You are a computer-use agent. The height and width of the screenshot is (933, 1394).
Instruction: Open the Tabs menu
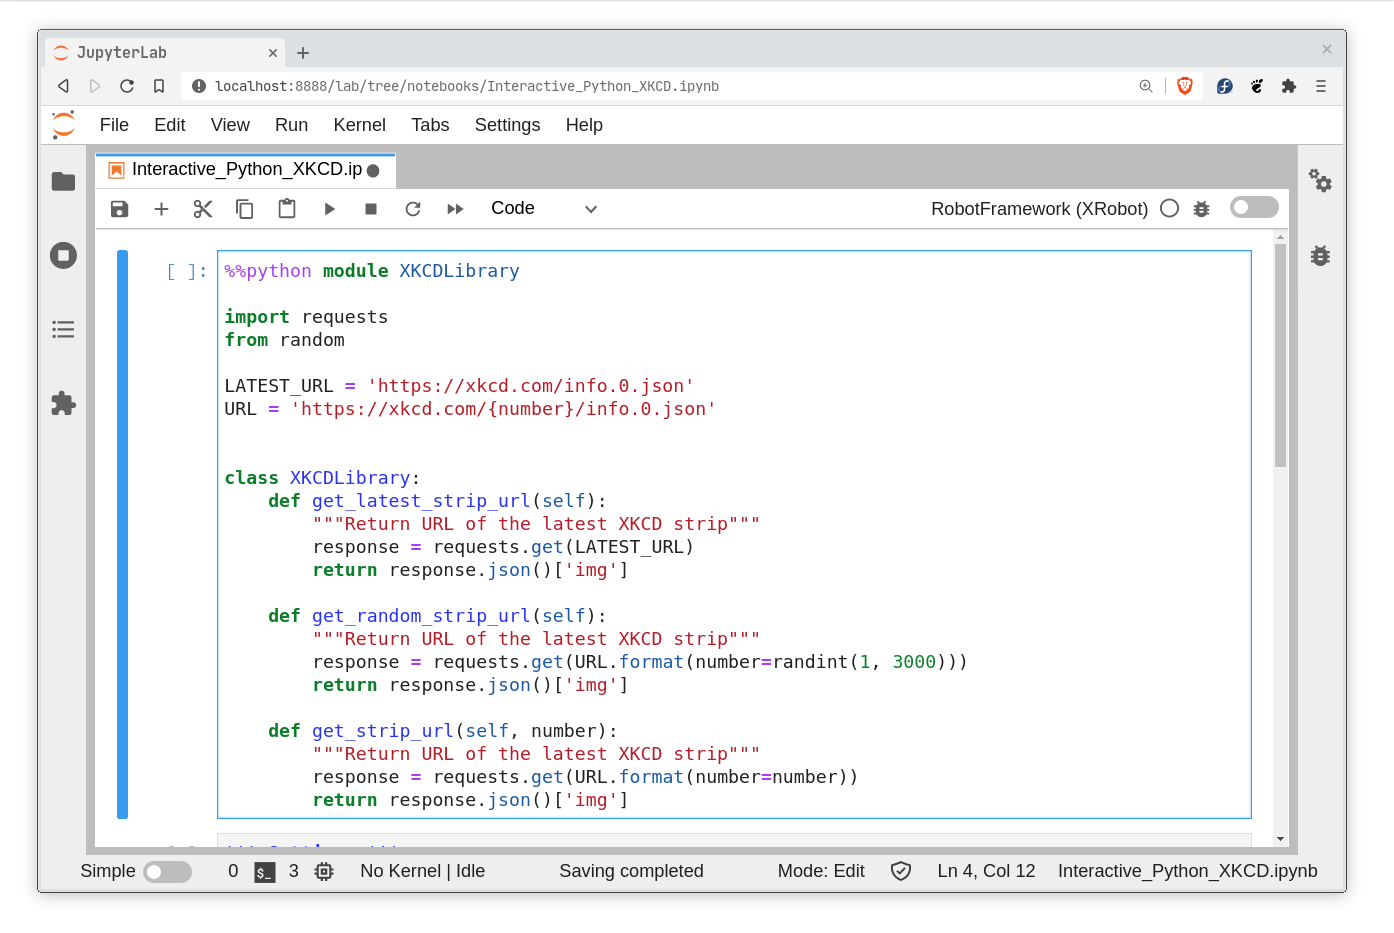430,125
